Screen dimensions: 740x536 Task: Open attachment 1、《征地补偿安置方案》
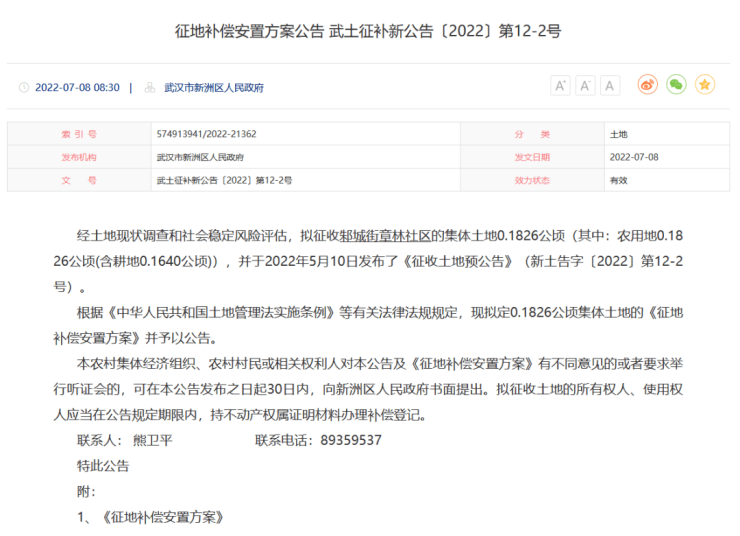pyautogui.click(x=151, y=518)
